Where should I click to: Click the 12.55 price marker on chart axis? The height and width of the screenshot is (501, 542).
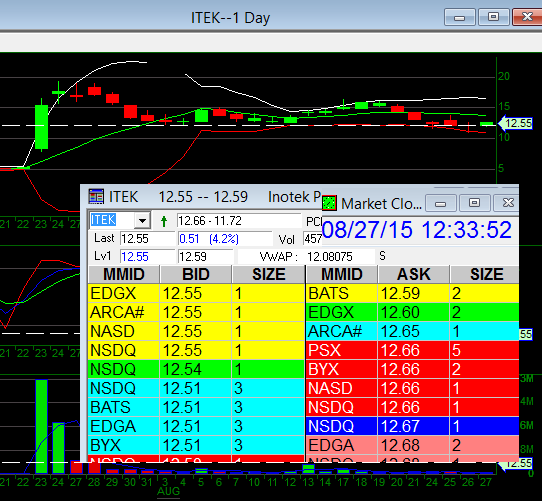tap(515, 123)
